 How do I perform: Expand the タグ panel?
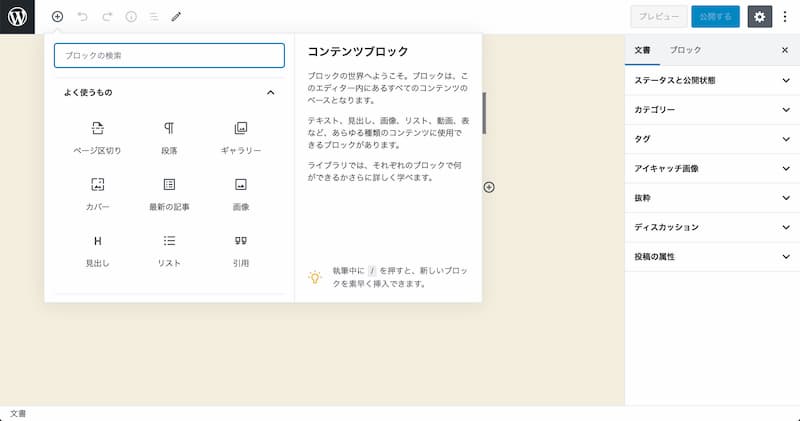pyautogui.click(x=712, y=139)
